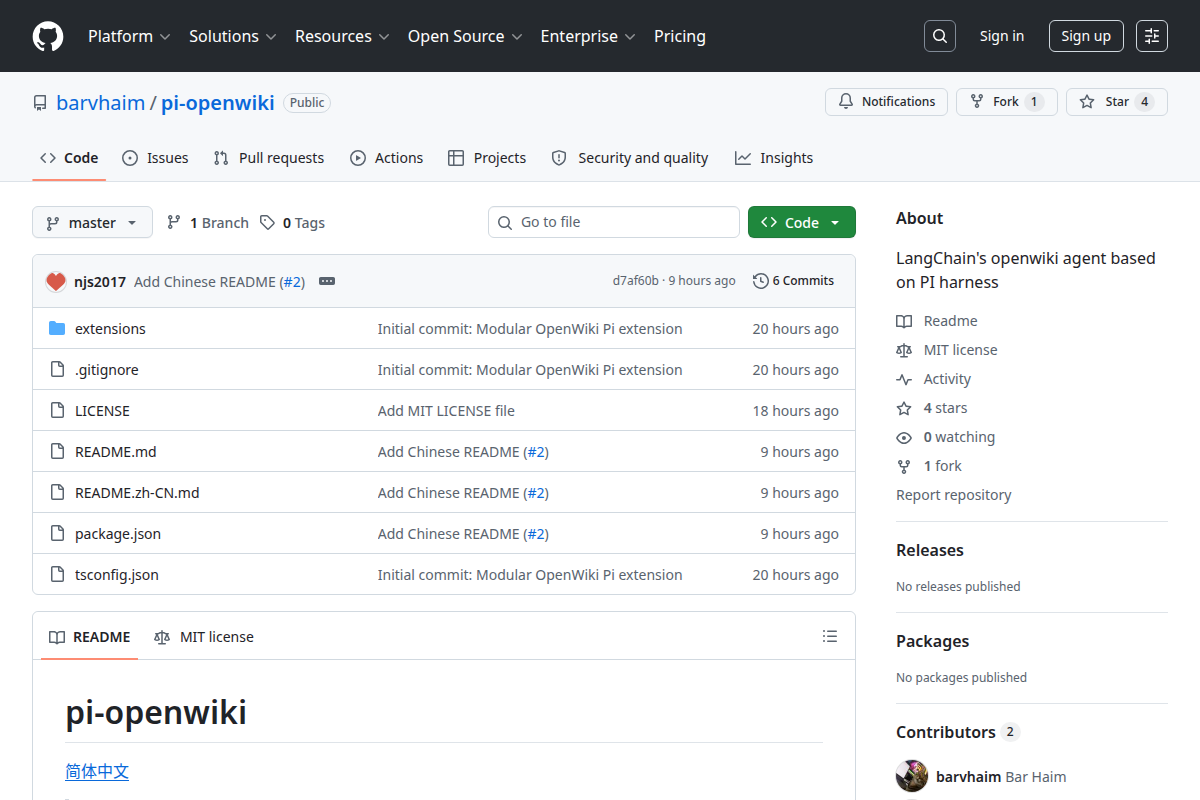The width and height of the screenshot is (1200, 800).
Task: Open the green Code dropdown
Action: [802, 223]
